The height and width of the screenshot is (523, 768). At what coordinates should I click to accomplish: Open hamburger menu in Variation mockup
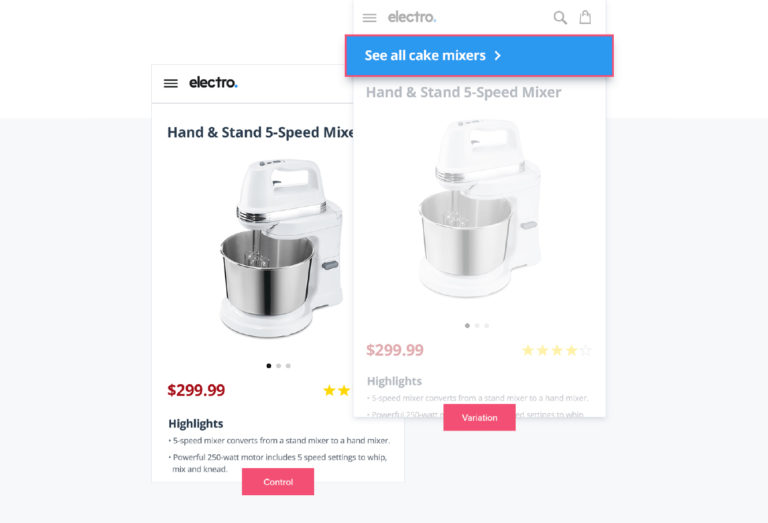369,18
